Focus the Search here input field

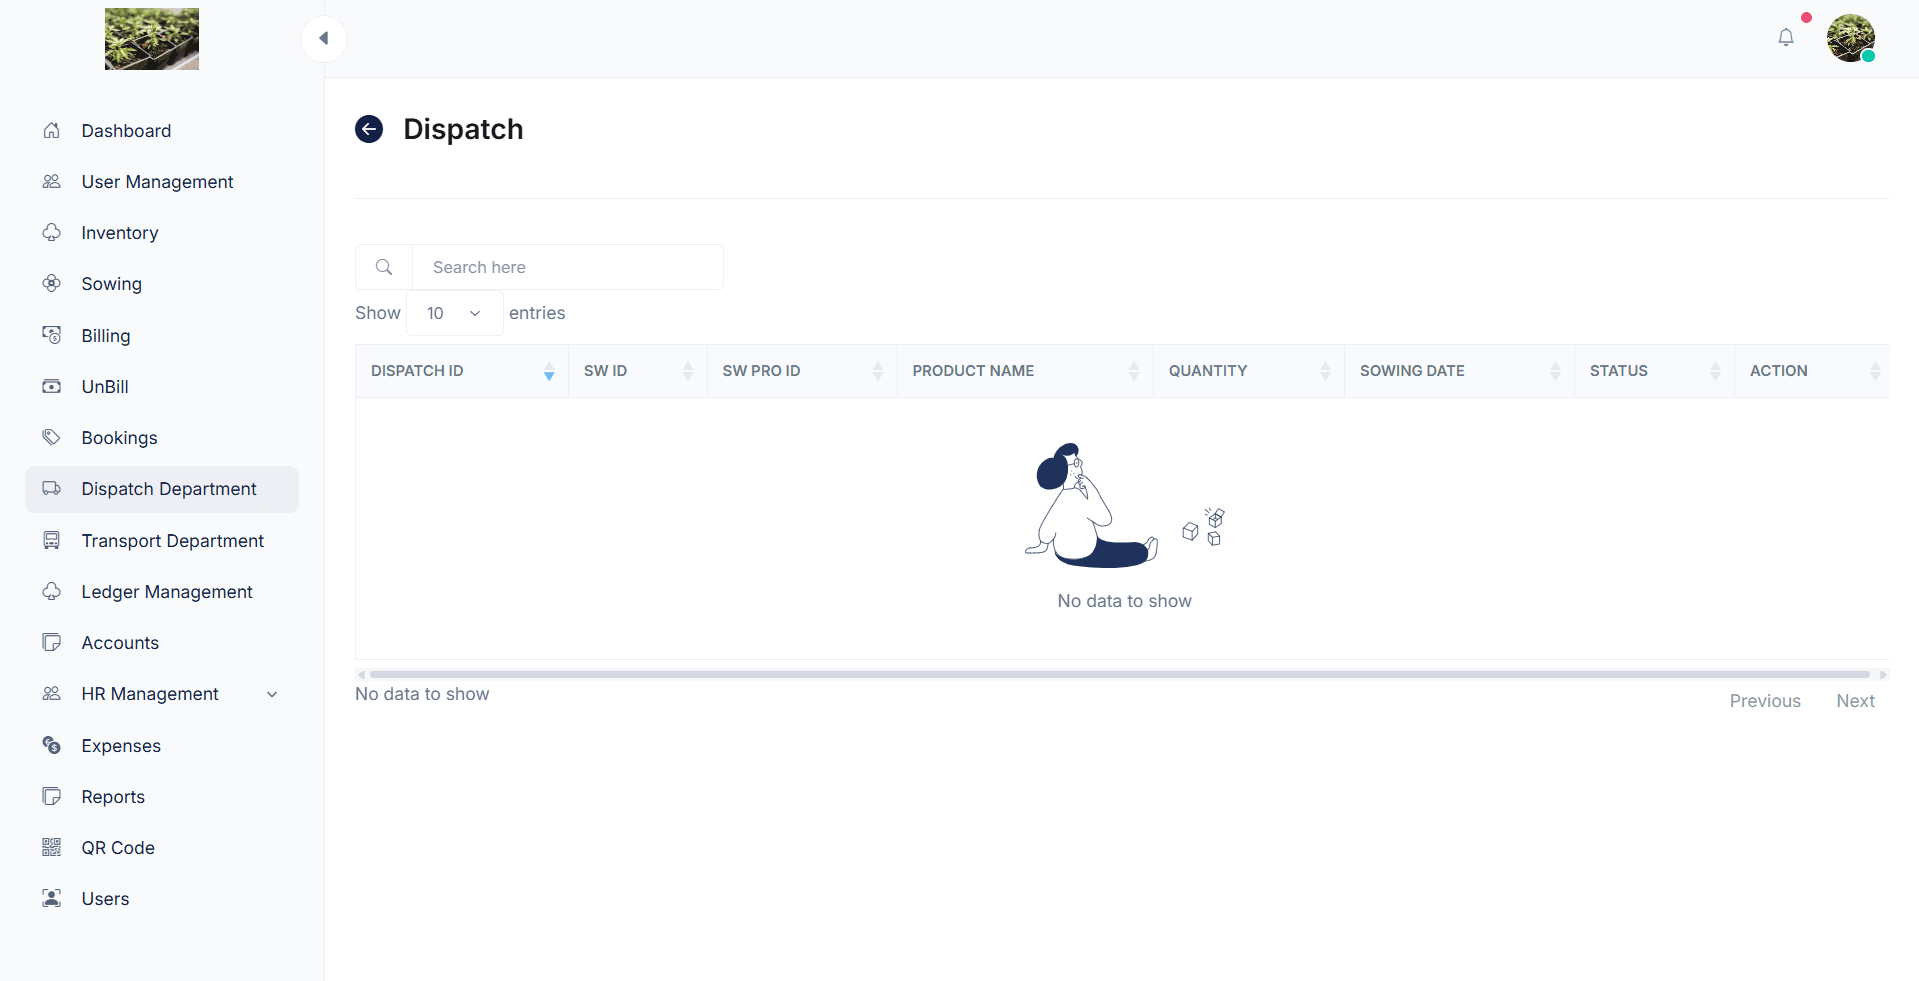coord(567,267)
